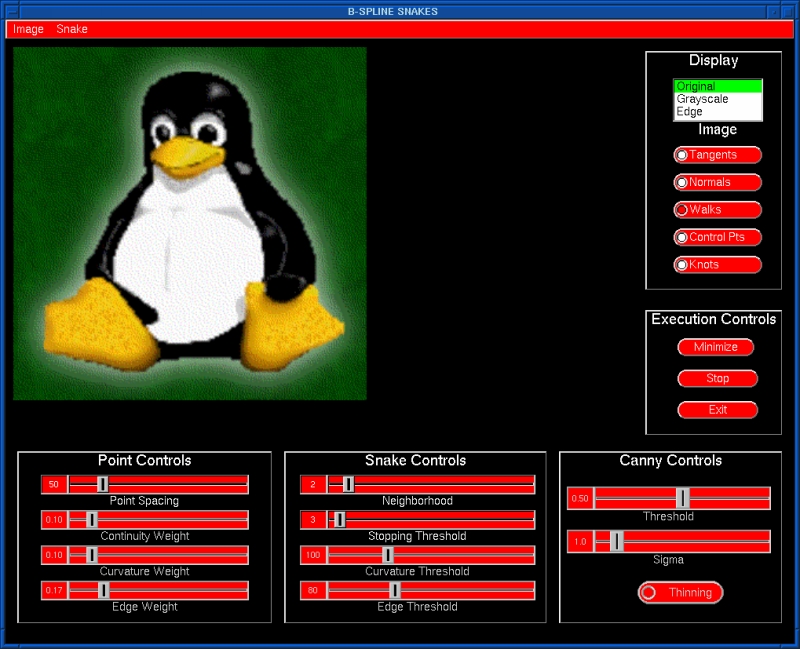The image size is (800, 649).
Task: Enable the Normals display toggle
Action: click(x=717, y=183)
